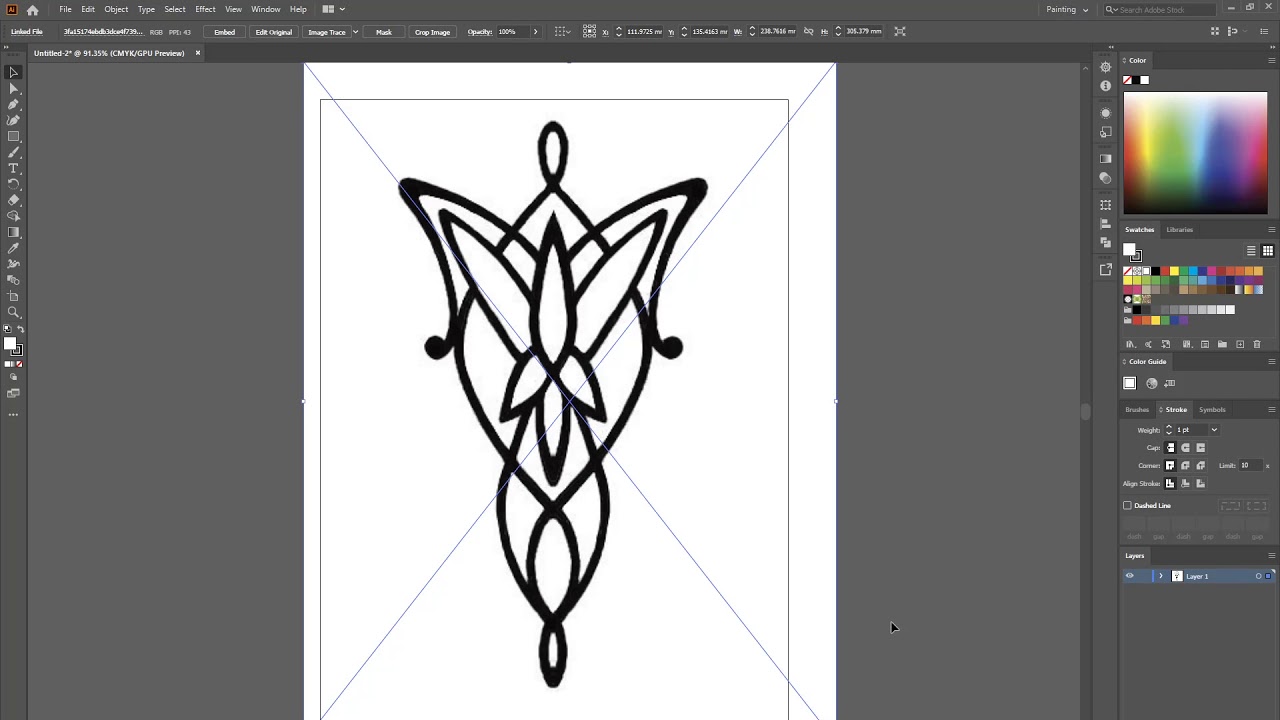Screen dimensions: 1280x720
Task: Click the Edit Original button
Action: point(273,32)
